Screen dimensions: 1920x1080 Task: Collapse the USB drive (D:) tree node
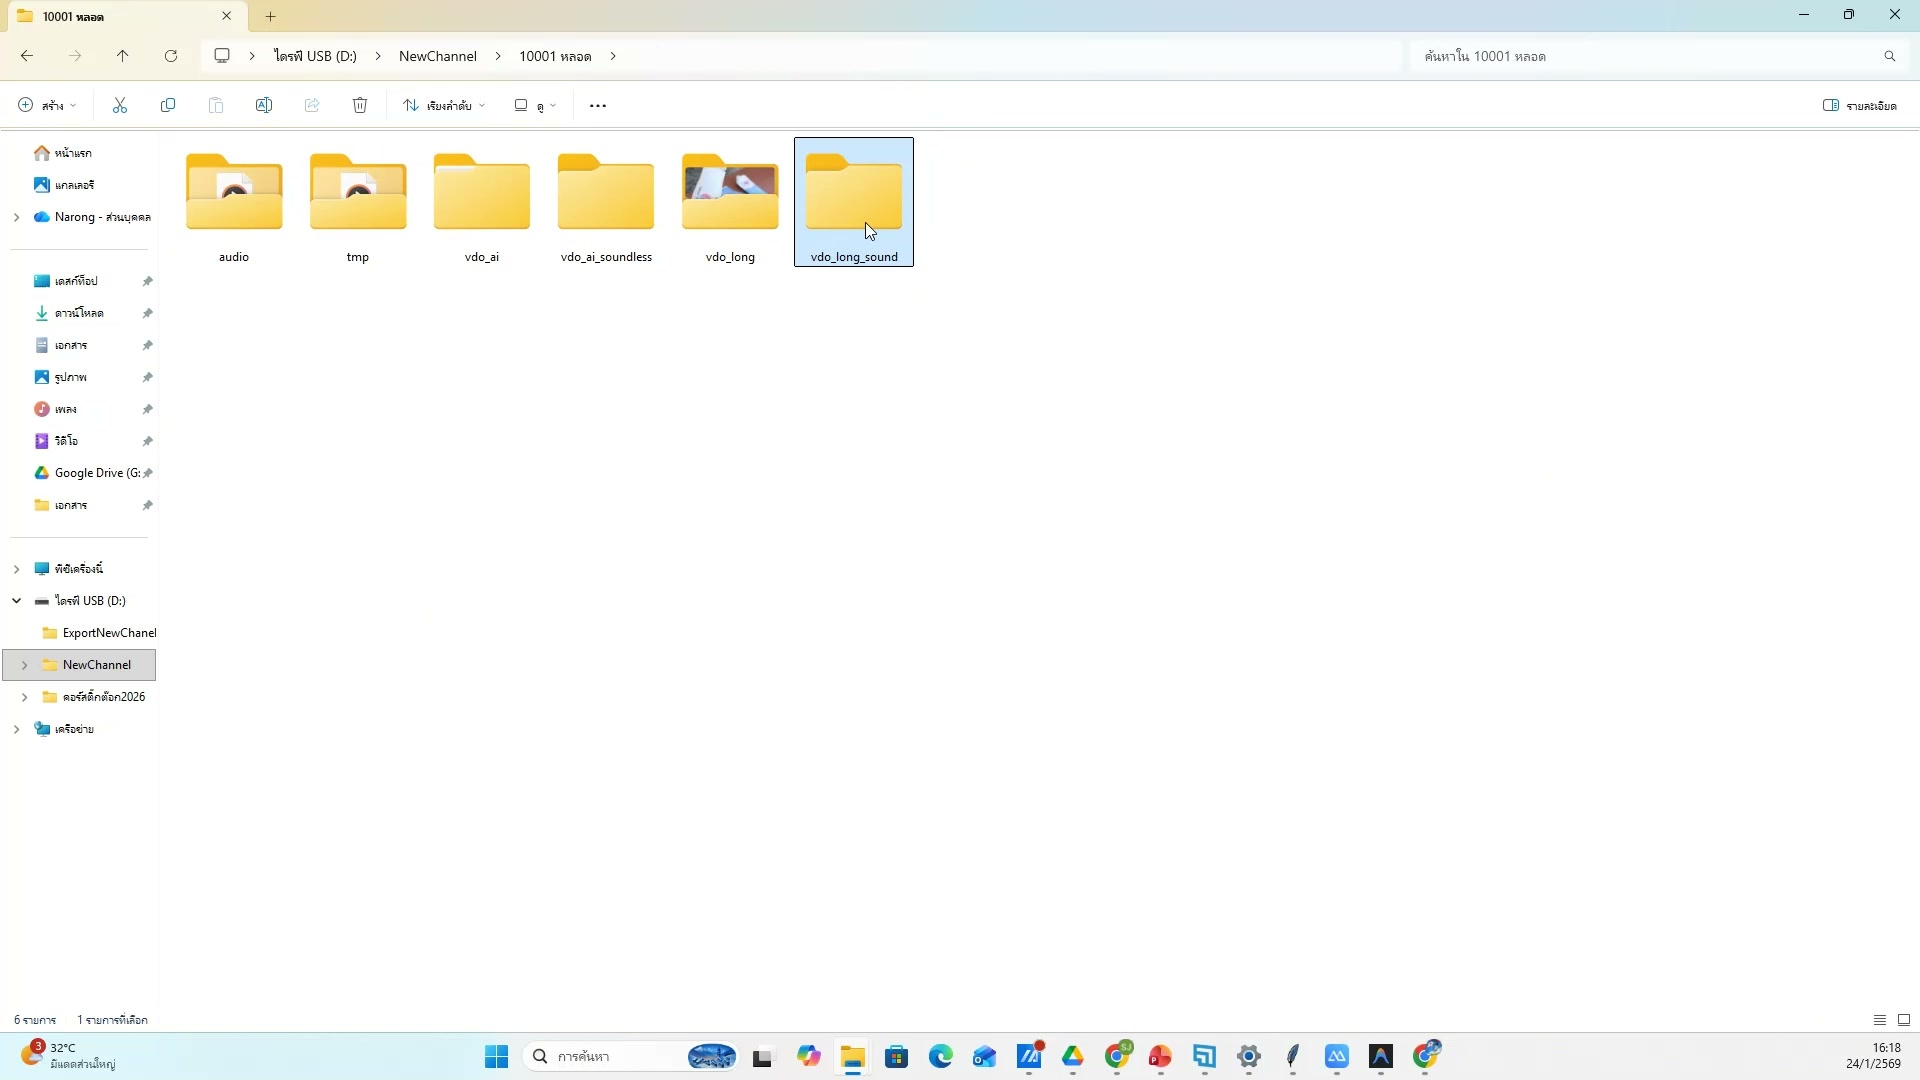16,600
